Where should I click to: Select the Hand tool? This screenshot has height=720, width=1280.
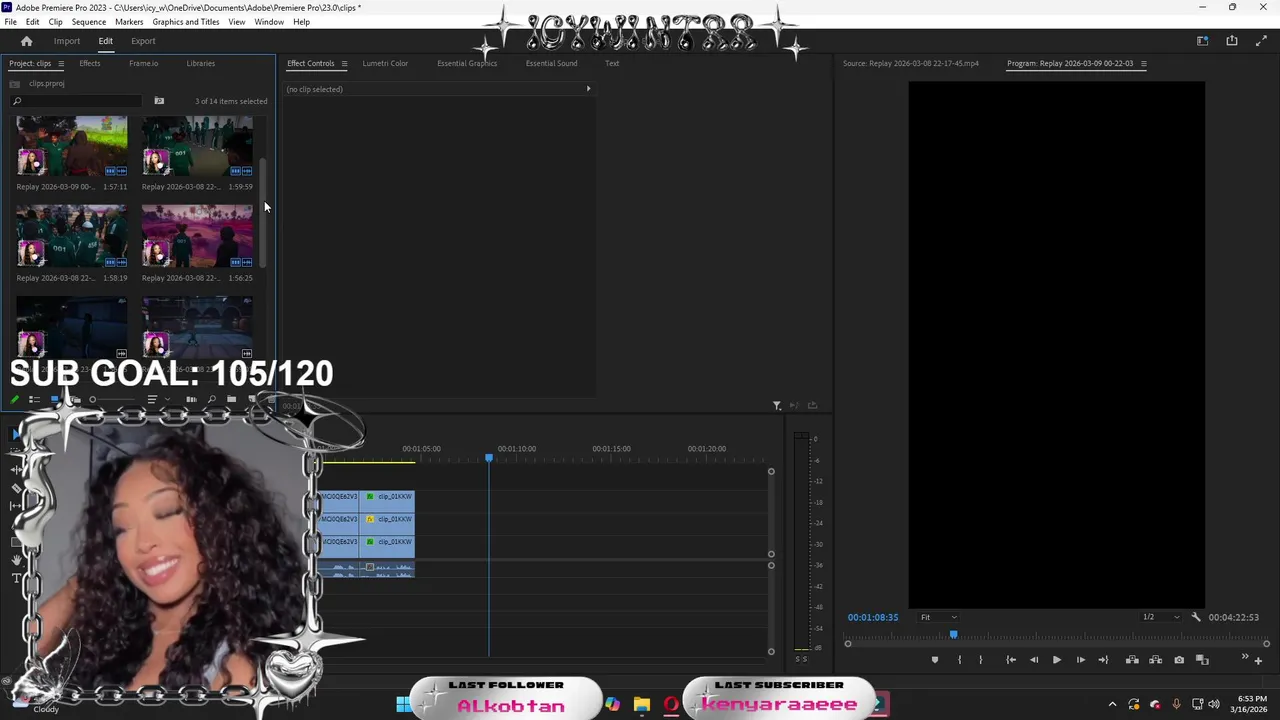pos(17,559)
